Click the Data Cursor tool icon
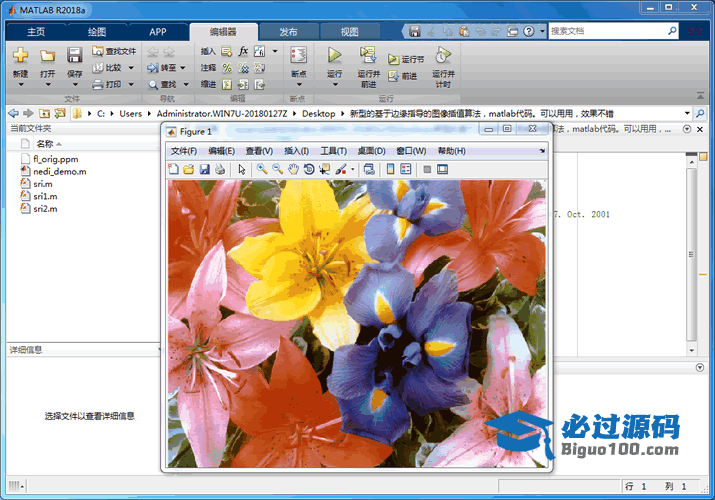 click(x=325, y=170)
